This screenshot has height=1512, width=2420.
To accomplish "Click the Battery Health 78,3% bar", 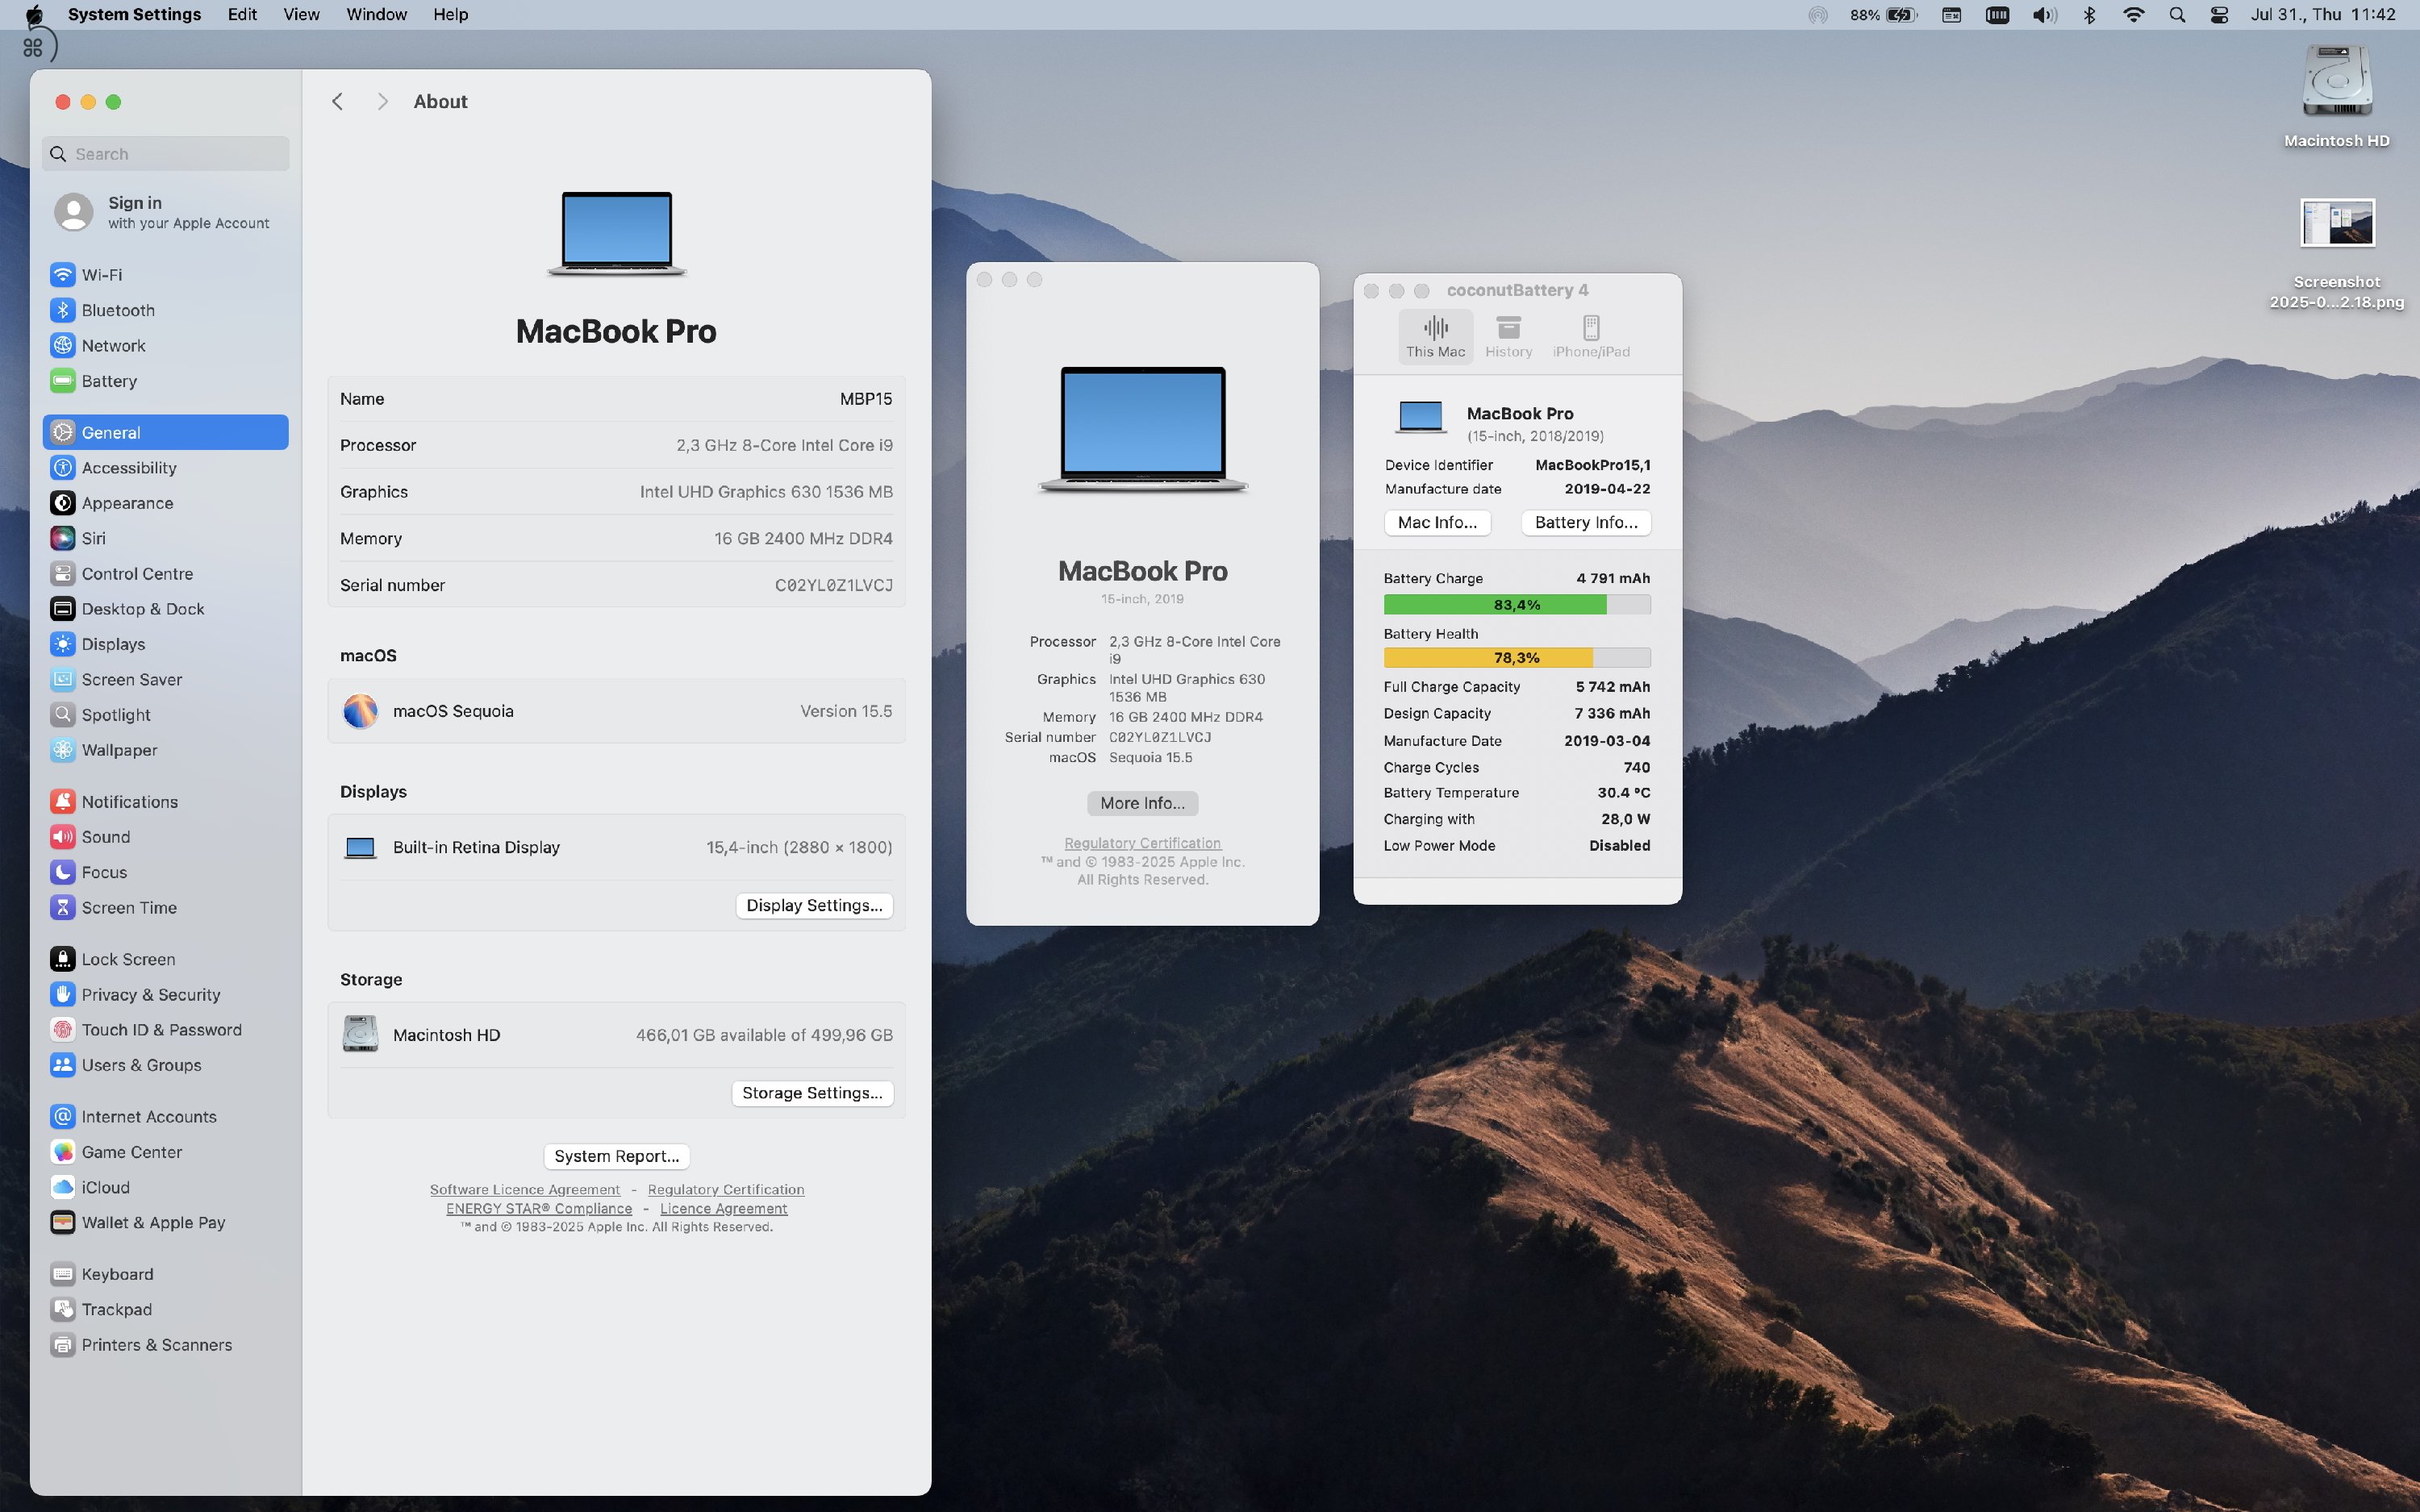I will pyautogui.click(x=1517, y=657).
